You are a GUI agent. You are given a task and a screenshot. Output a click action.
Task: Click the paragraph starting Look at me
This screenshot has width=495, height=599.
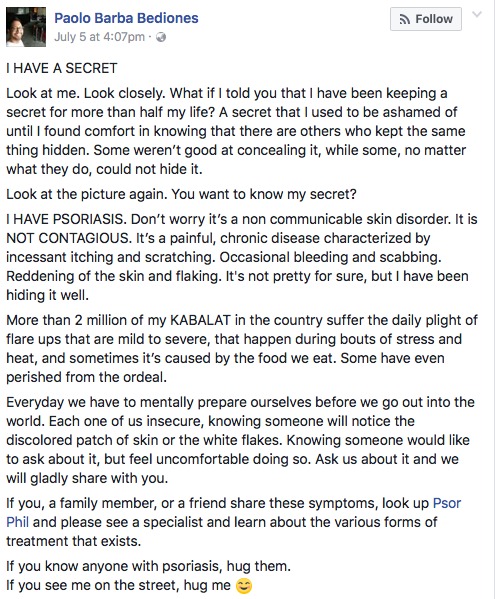pyautogui.click(x=236, y=131)
